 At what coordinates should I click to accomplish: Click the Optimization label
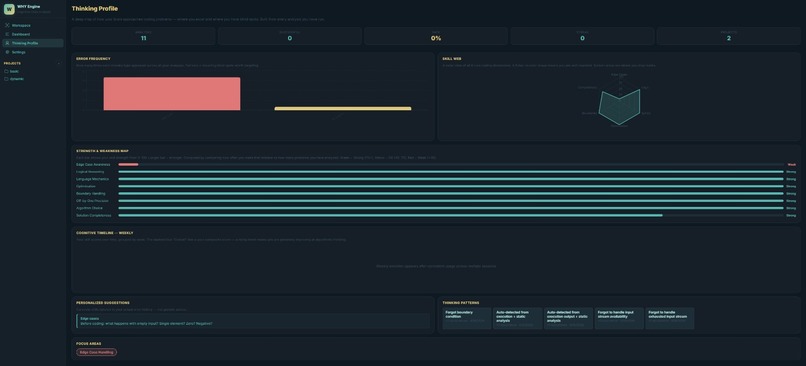pos(85,186)
